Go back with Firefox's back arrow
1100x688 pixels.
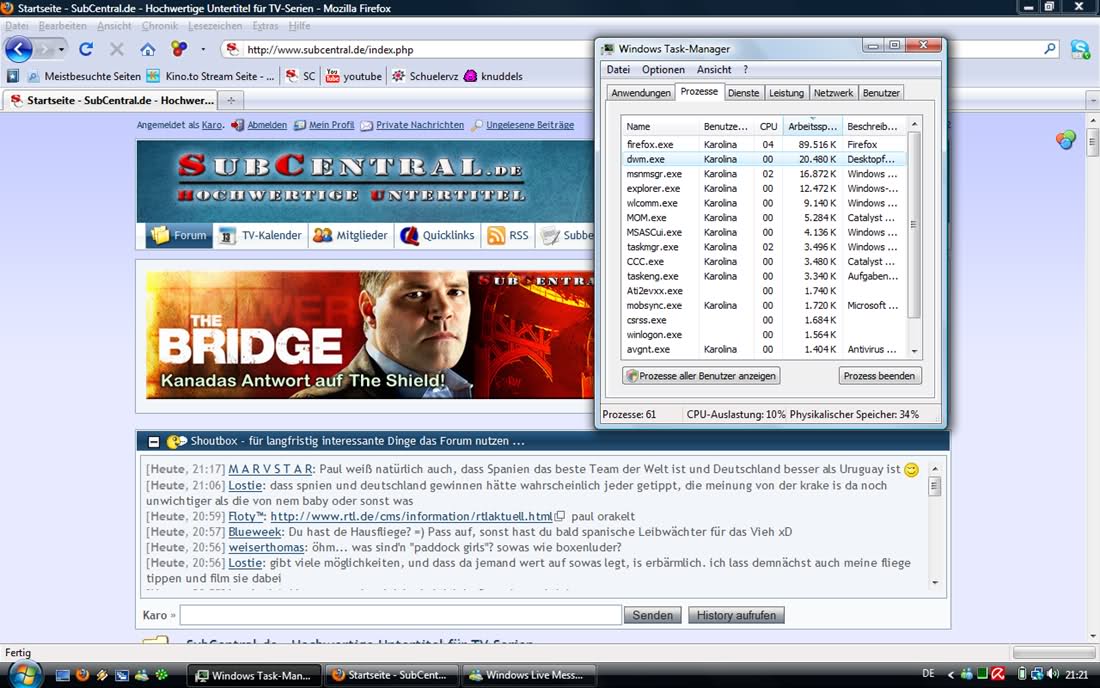coord(19,49)
